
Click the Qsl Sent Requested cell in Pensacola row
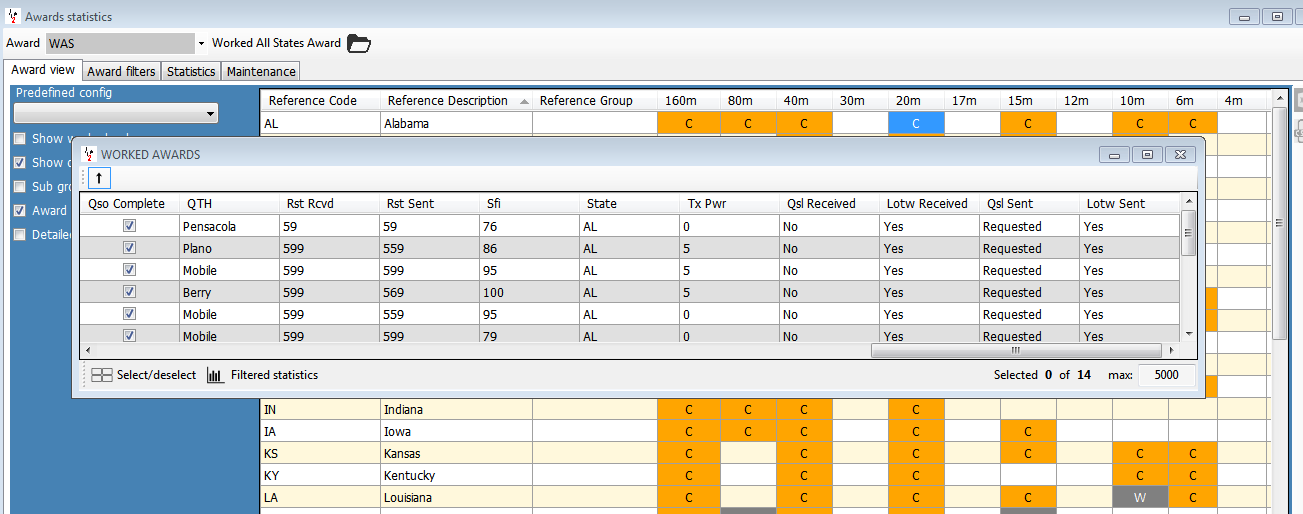[1029, 226]
